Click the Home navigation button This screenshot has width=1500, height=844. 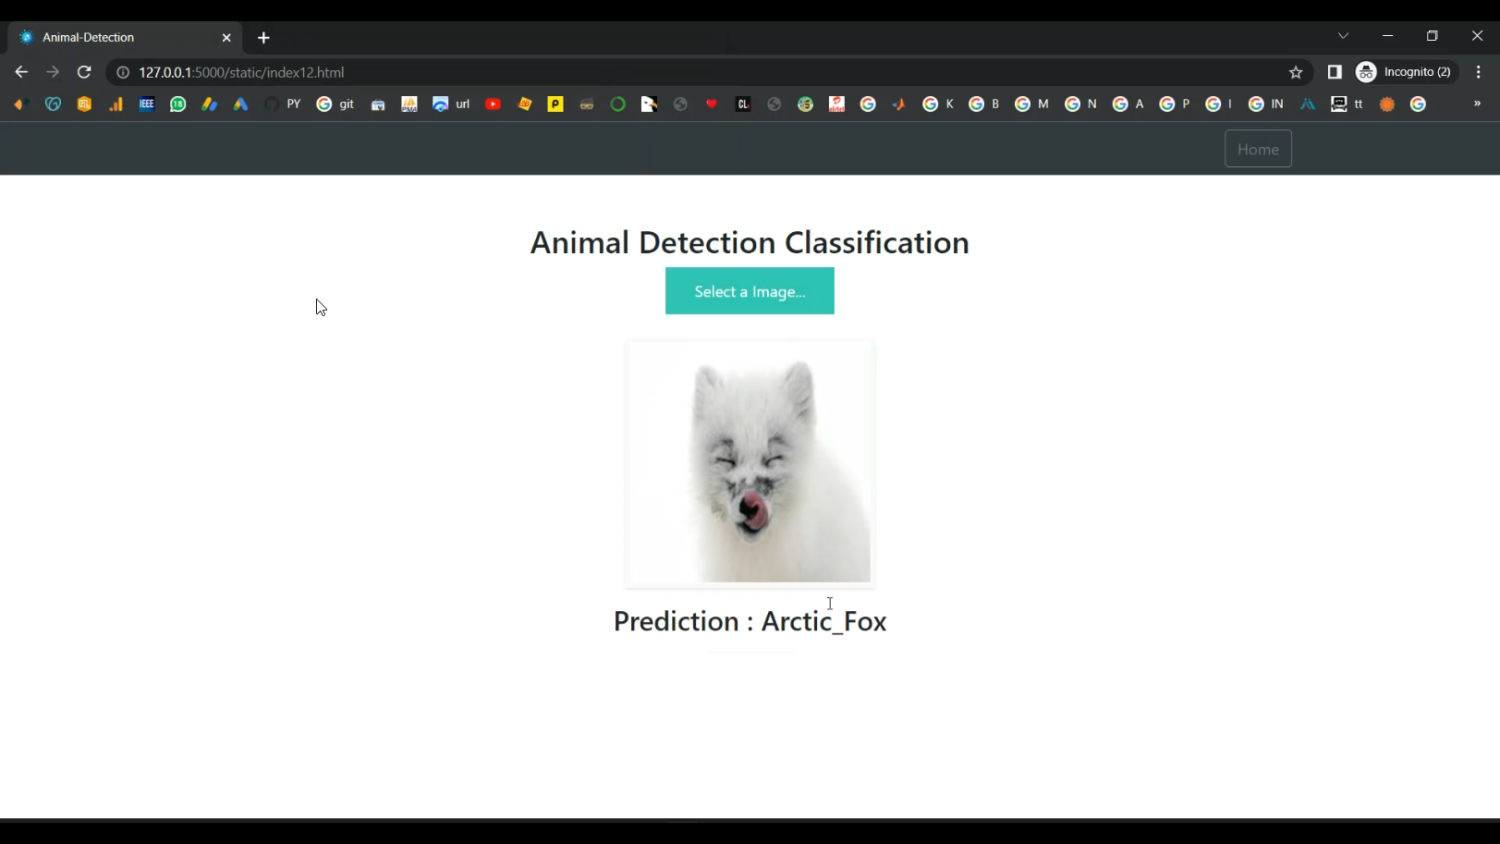coord(1258,149)
